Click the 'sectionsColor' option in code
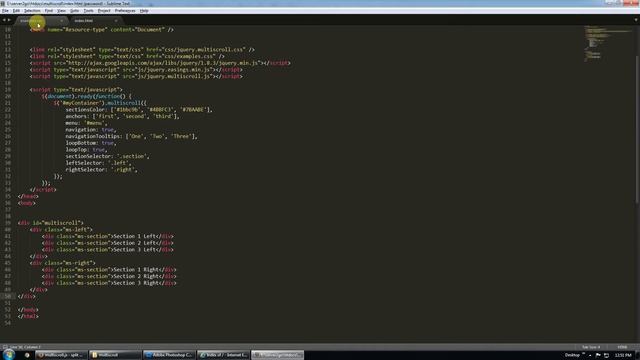This screenshot has height=360, width=640. [85, 109]
